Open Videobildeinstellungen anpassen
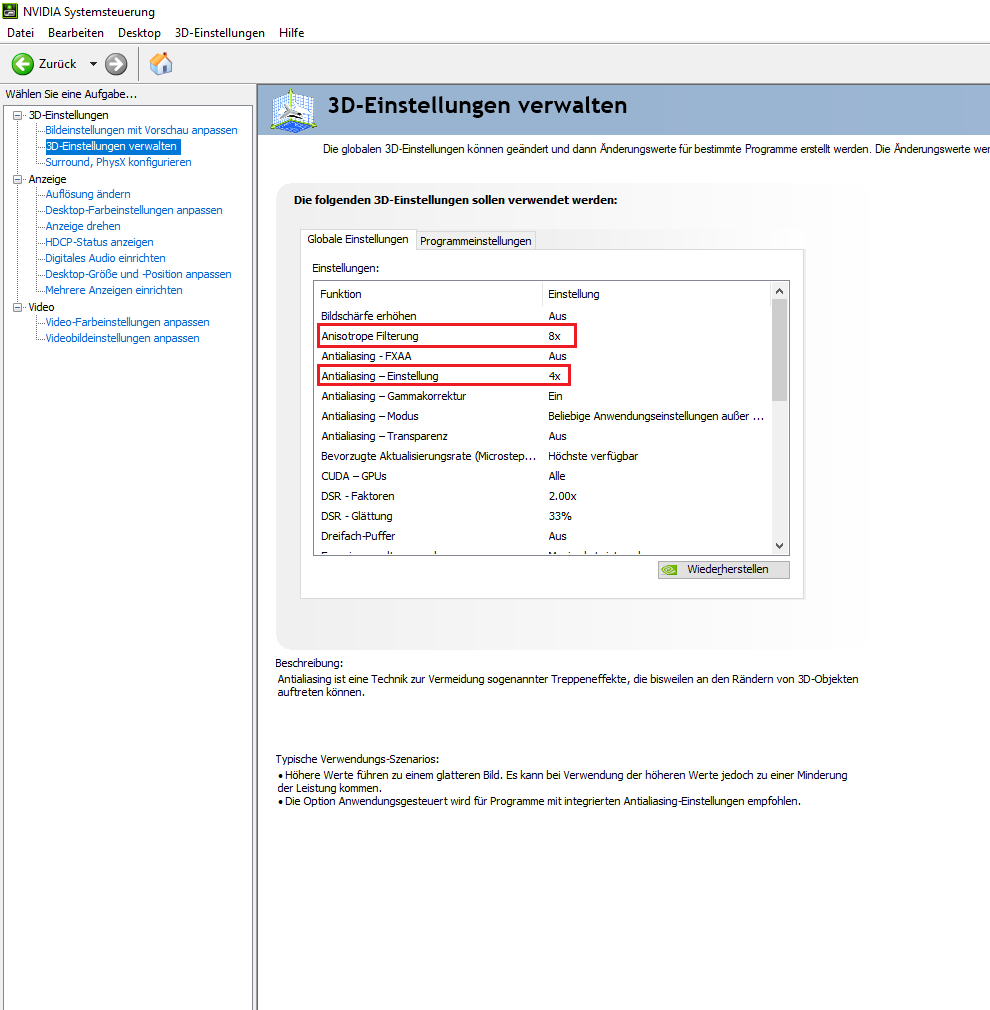This screenshot has height=1010, width=990. pos(122,338)
